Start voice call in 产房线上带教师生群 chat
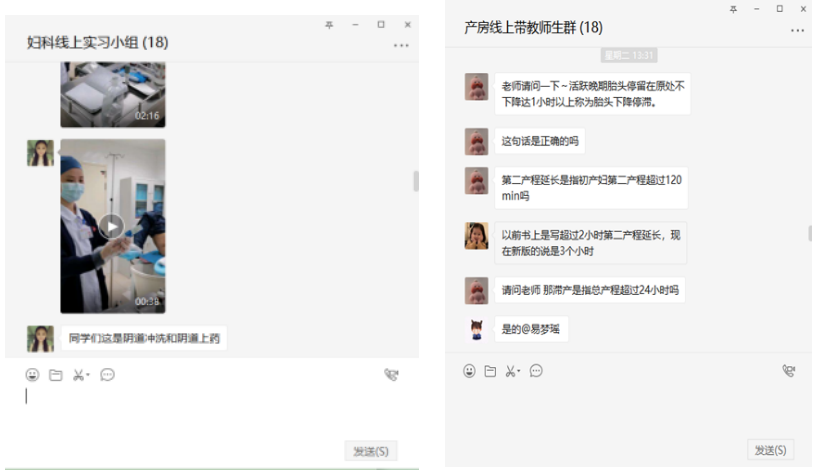 click(x=788, y=371)
